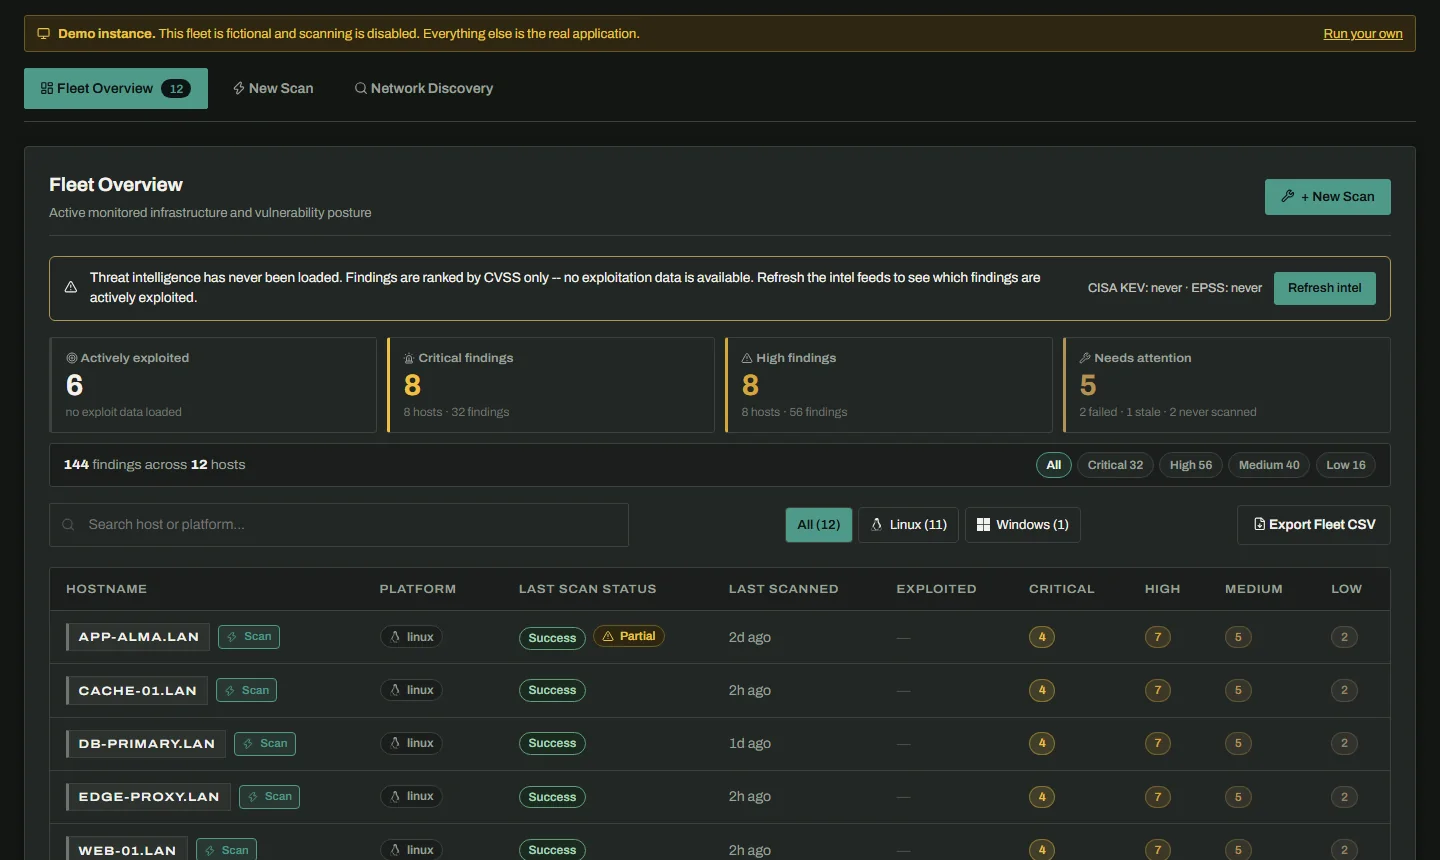Open the Network Discovery tab
Viewport: 1440px width, 860px height.
tap(424, 88)
